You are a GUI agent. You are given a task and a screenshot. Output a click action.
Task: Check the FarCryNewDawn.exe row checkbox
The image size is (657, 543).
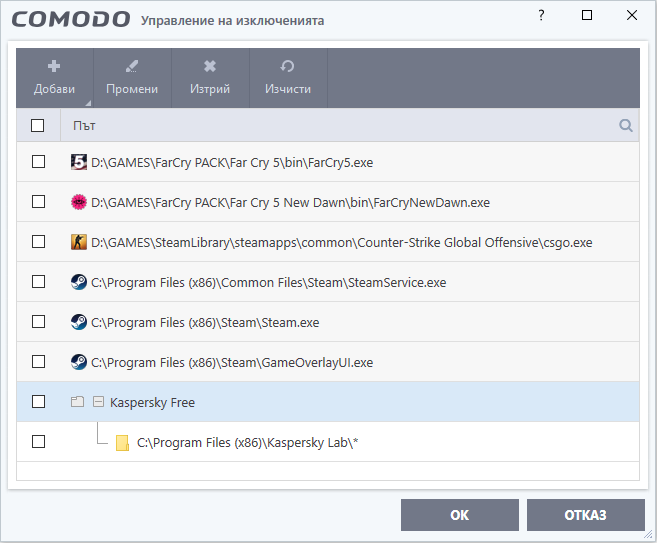39,202
